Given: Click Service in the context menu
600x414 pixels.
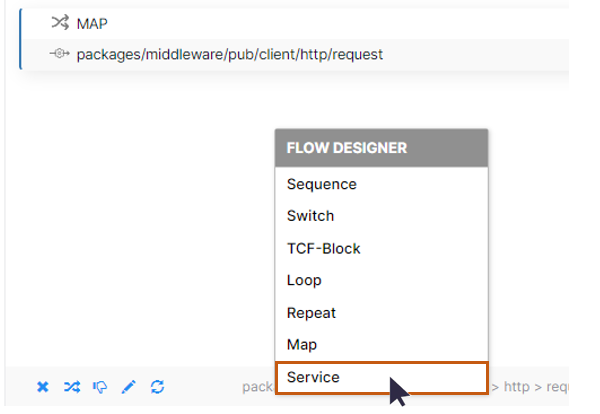Looking at the screenshot, I should point(381,378).
